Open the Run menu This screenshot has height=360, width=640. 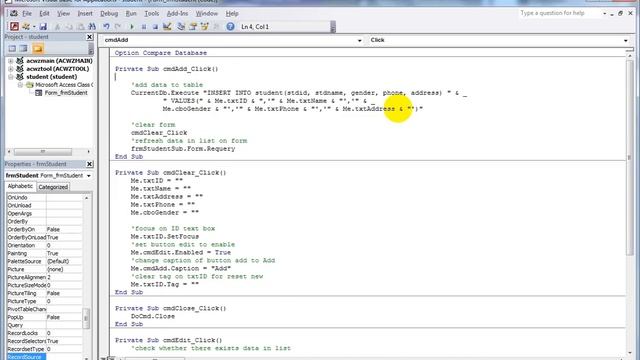click(131, 13)
